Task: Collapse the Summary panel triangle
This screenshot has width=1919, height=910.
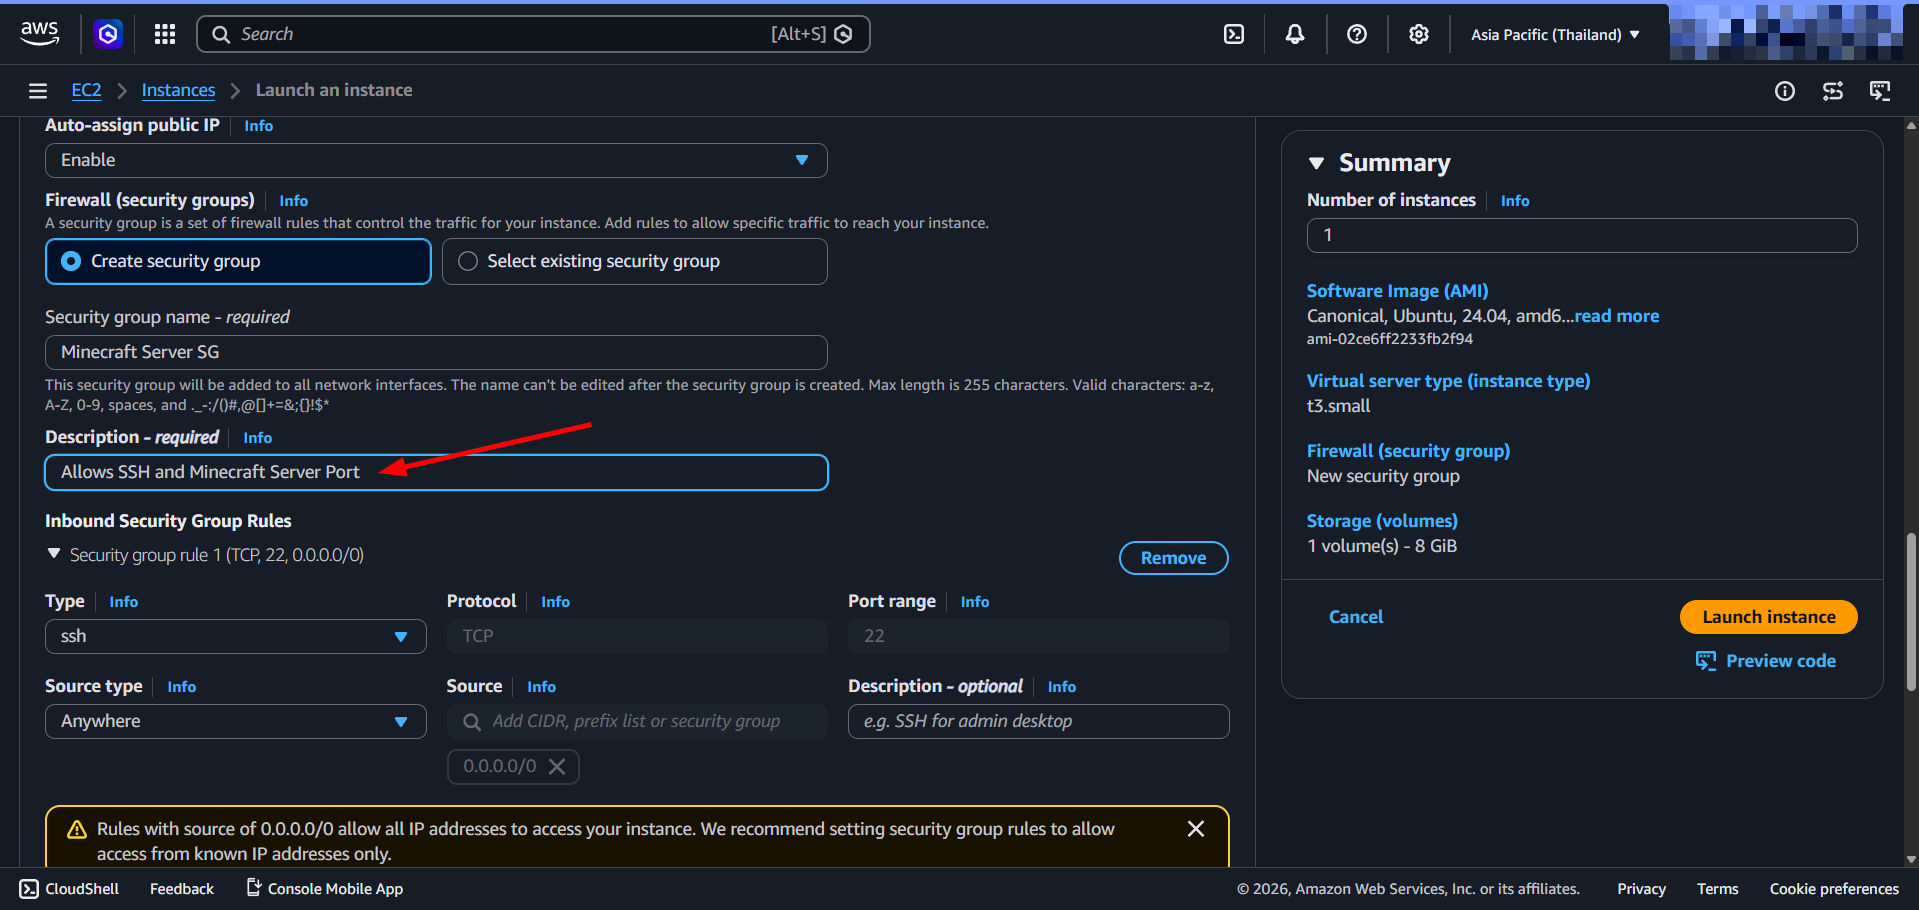Action: pyautogui.click(x=1317, y=163)
